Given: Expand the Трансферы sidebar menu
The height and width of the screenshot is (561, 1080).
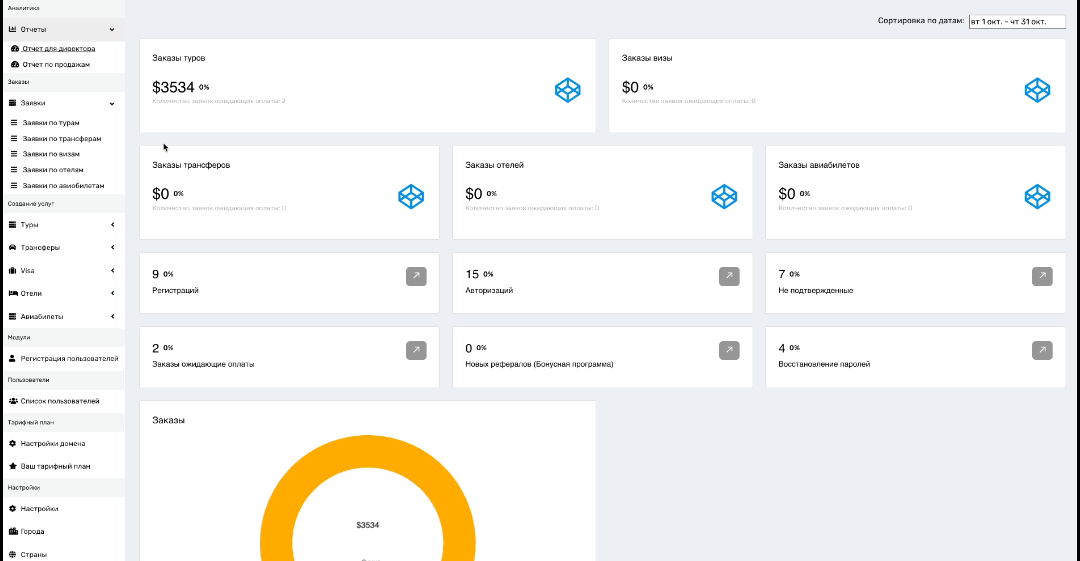Looking at the screenshot, I should tap(62, 248).
